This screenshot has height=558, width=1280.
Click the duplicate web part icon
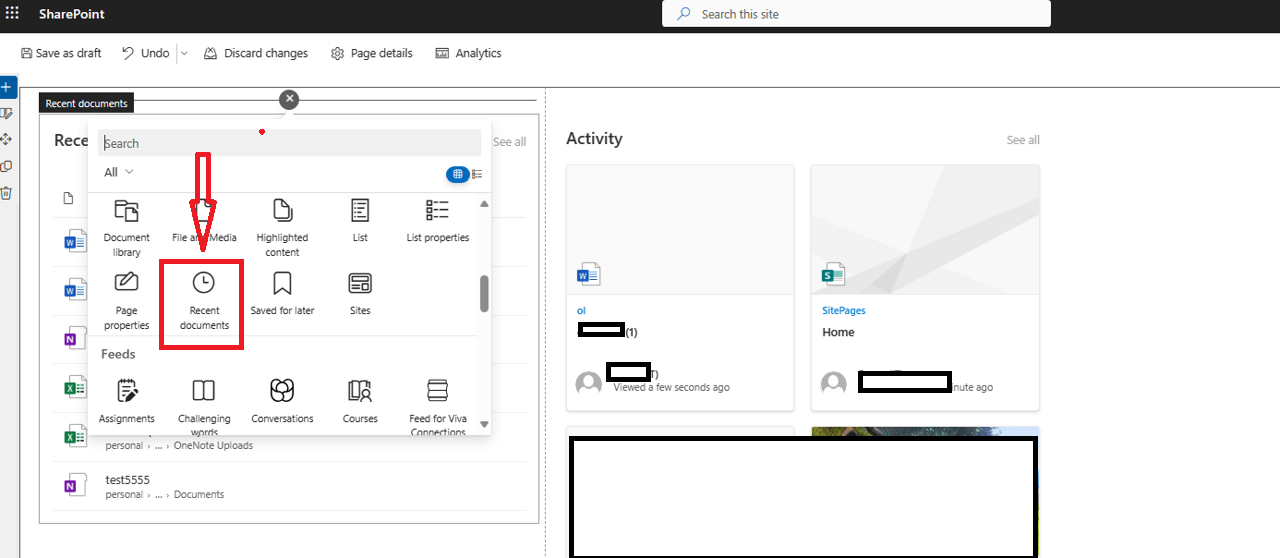point(6,166)
